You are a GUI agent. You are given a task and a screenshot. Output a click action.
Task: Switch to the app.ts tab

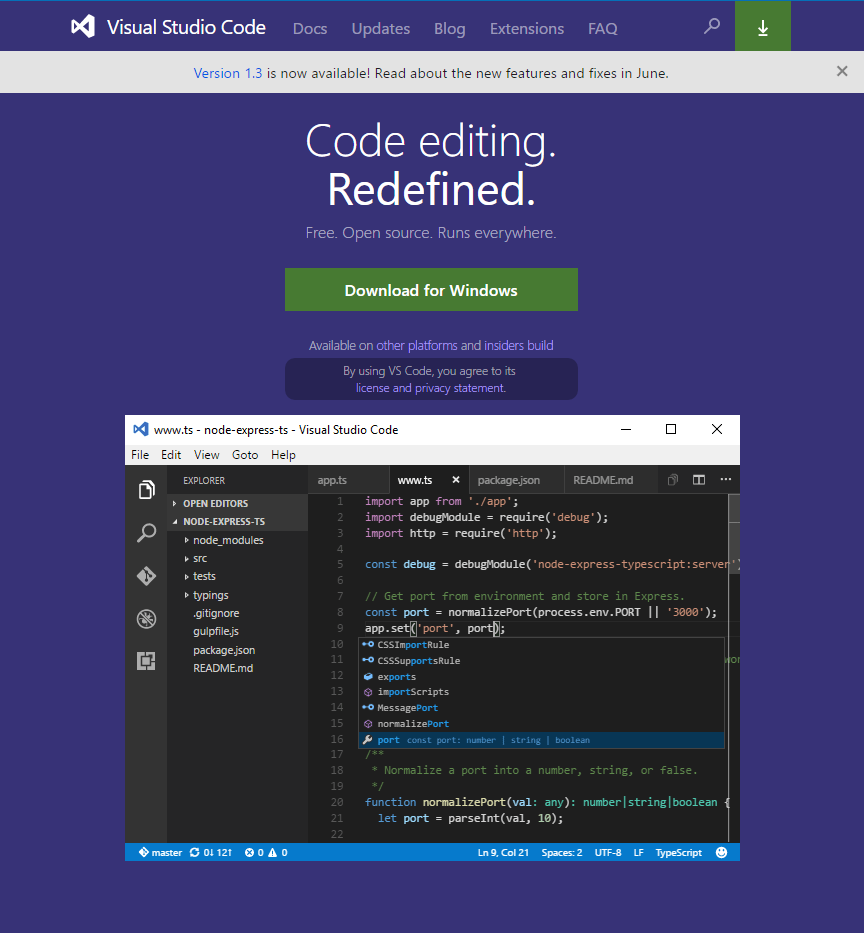pos(349,480)
